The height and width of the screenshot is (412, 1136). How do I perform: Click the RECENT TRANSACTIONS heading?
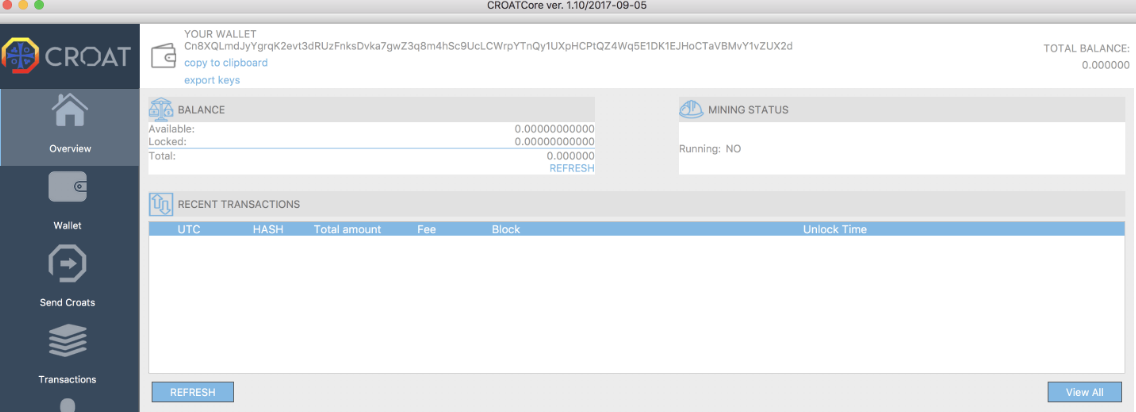(x=238, y=204)
